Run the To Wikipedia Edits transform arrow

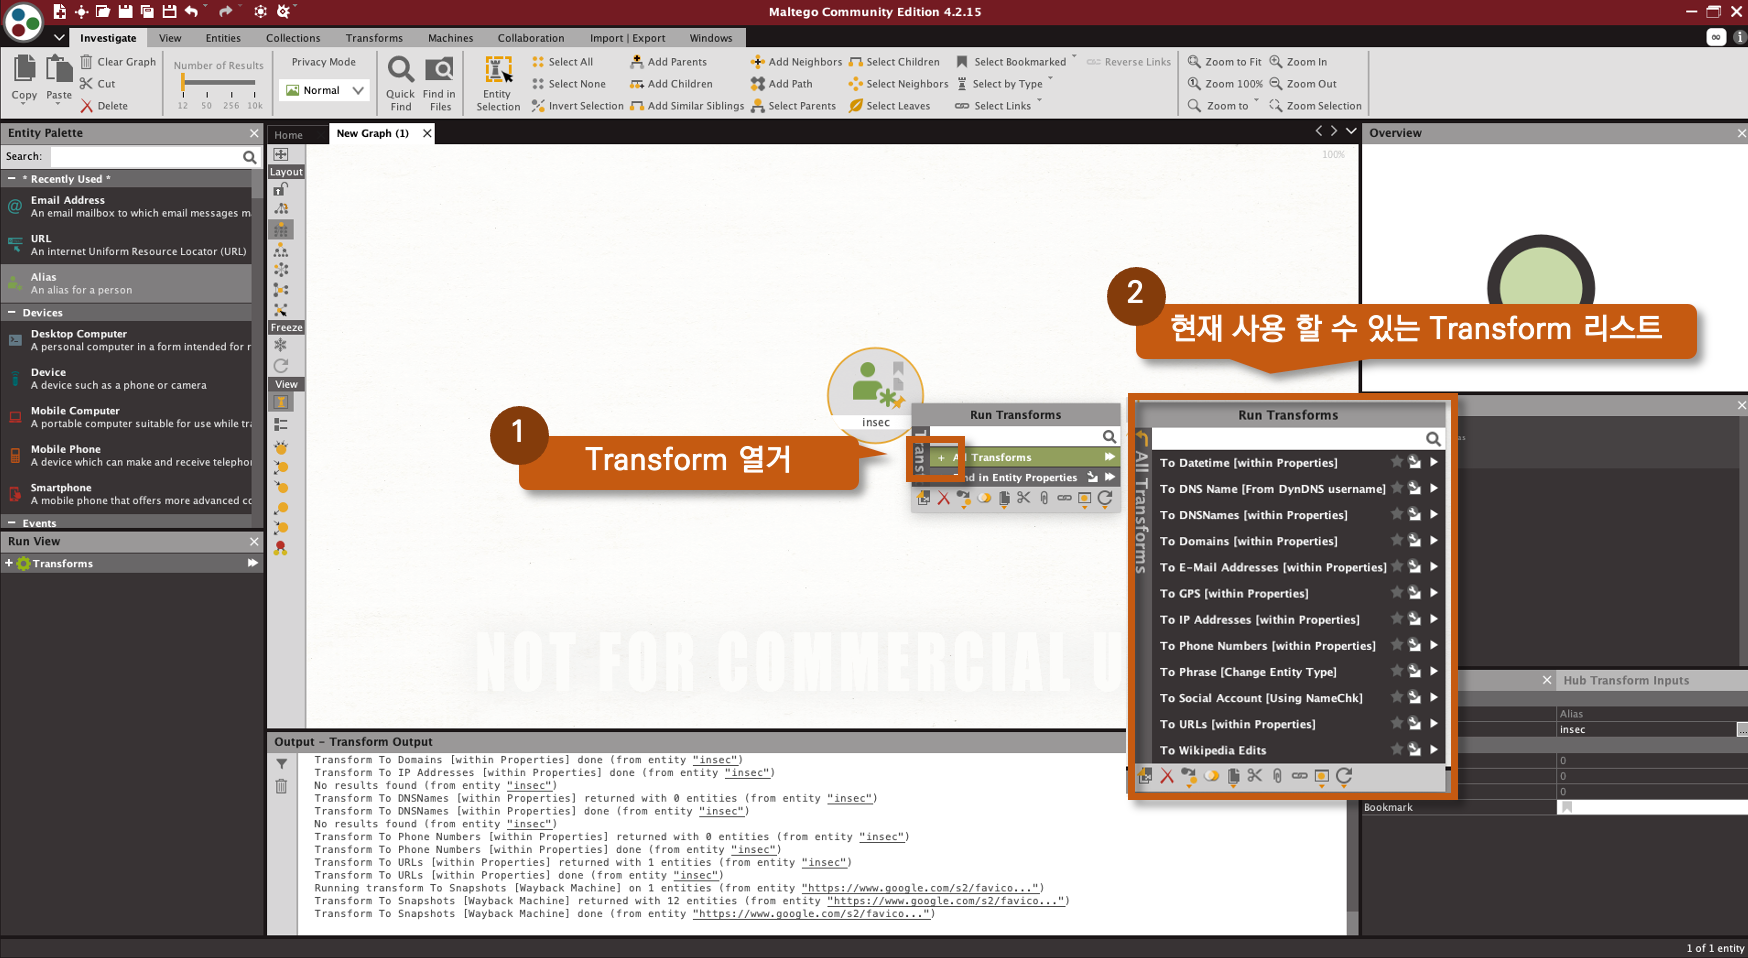tap(1434, 750)
